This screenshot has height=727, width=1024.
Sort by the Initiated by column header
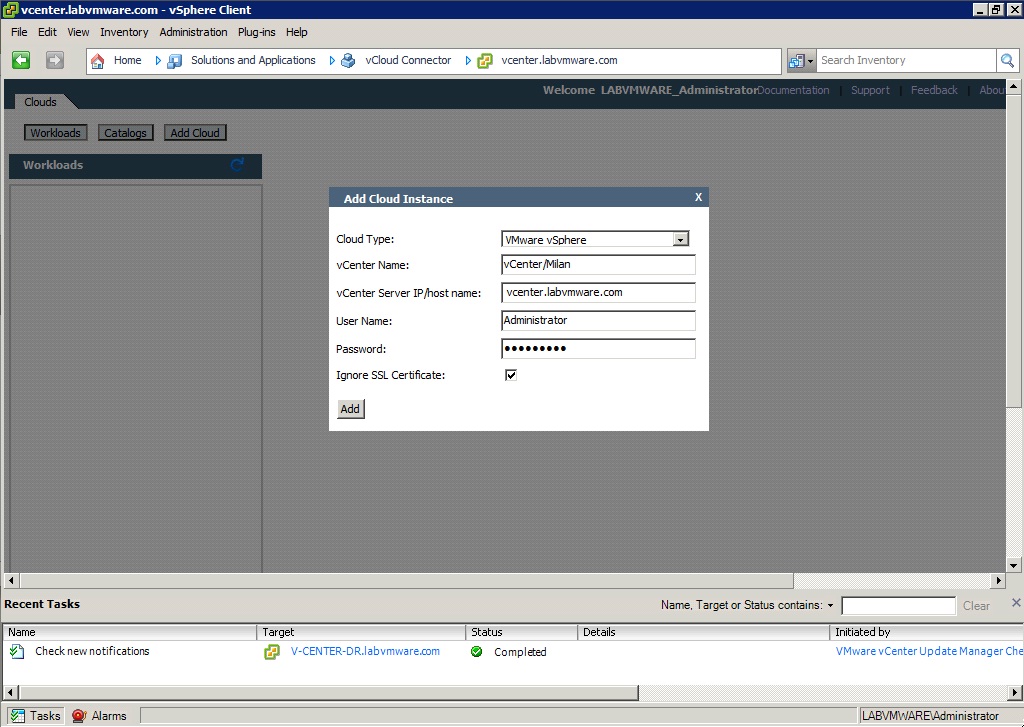click(927, 632)
